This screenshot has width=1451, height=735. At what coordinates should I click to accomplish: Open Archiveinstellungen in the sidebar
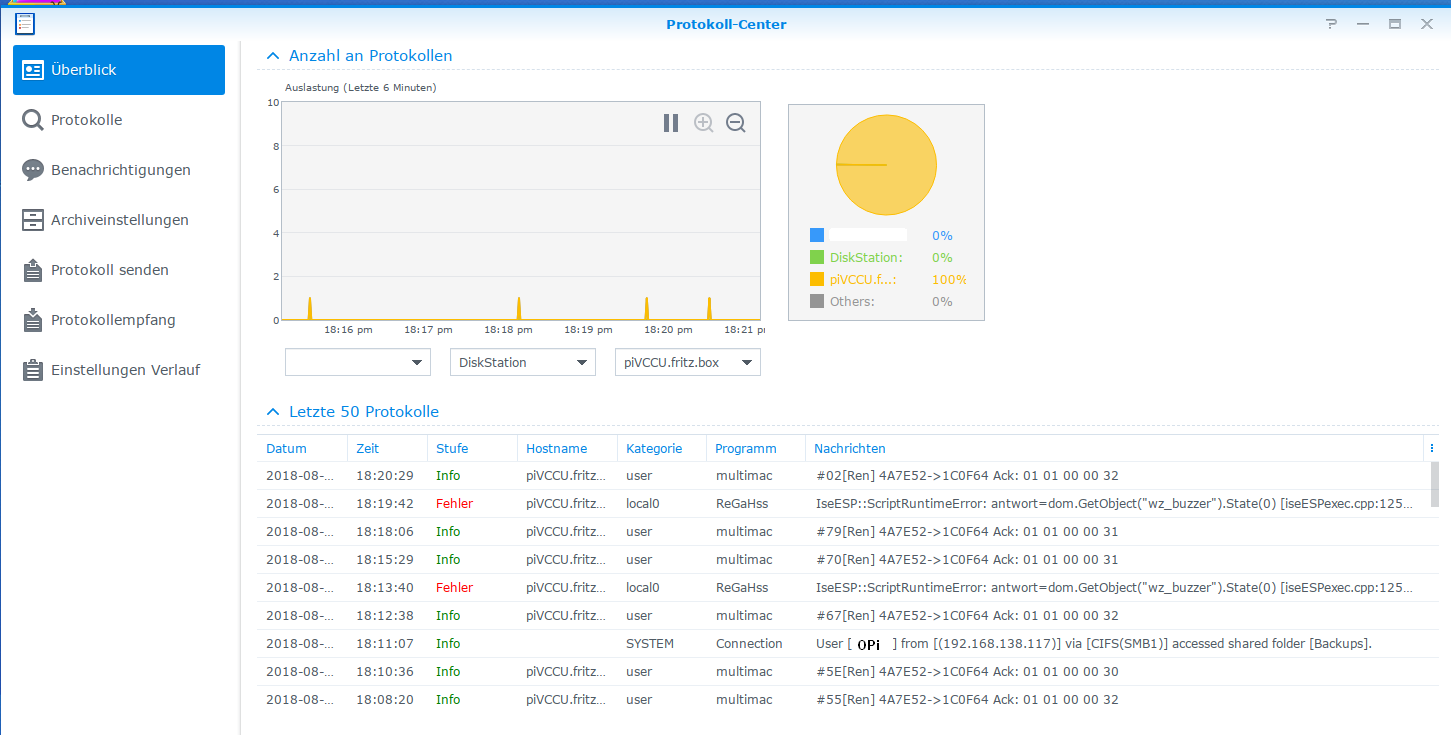(x=119, y=220)
